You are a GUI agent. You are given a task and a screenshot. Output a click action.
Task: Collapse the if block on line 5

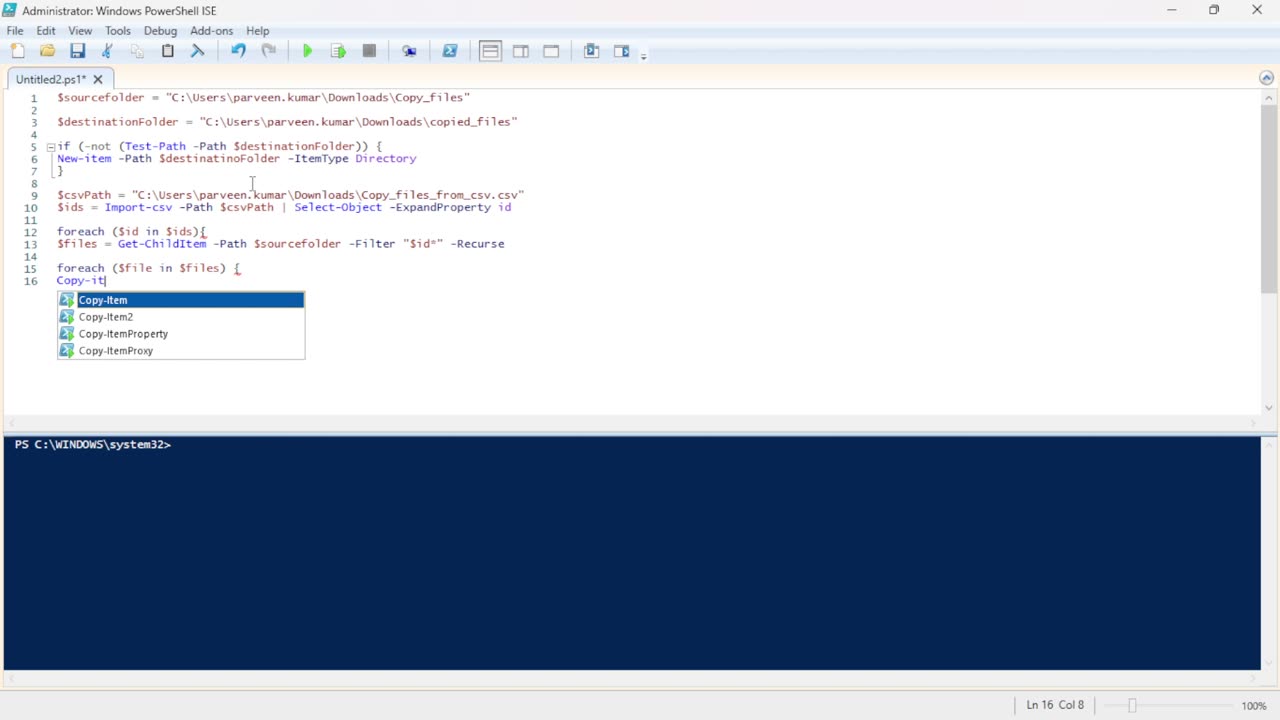pyautogui.click(x=50, y=147)
